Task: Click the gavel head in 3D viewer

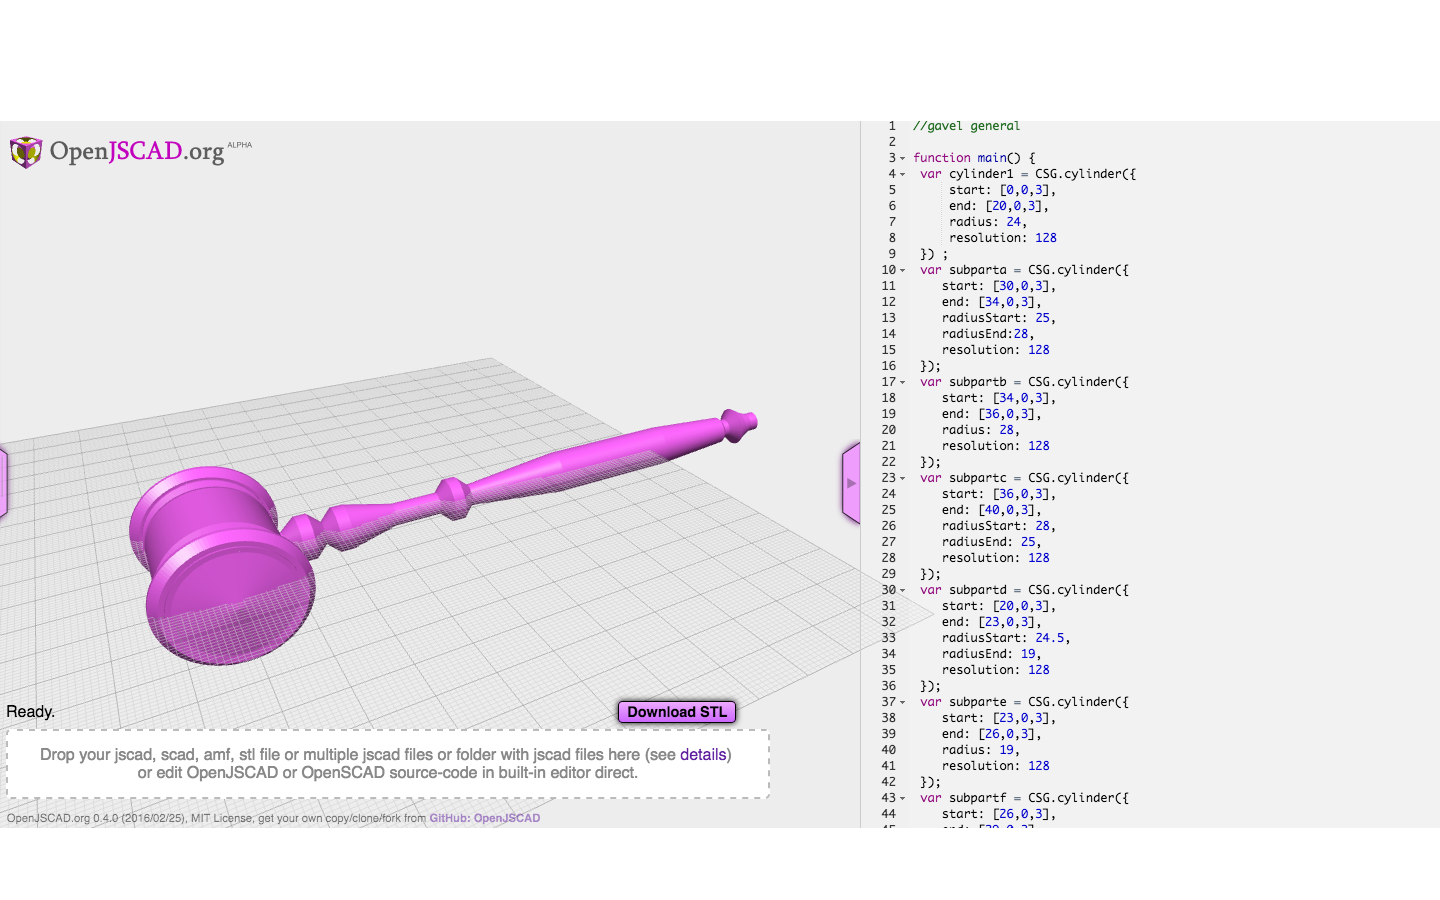Action: 215,560
